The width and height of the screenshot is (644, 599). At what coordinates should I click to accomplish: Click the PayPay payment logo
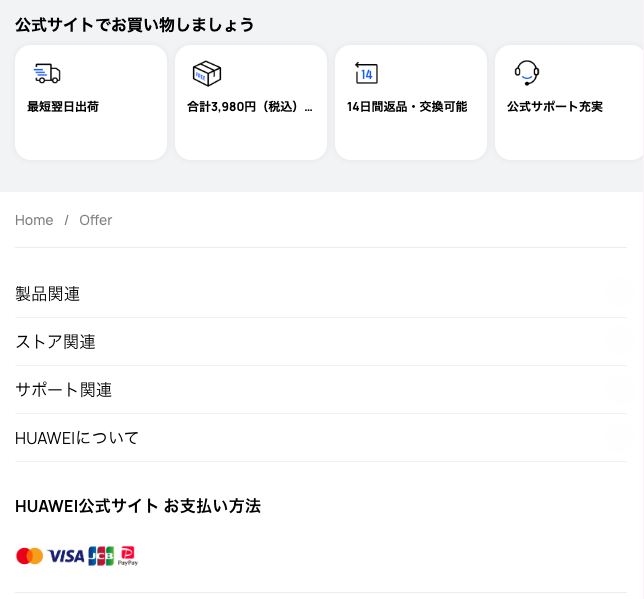point(128,556)
